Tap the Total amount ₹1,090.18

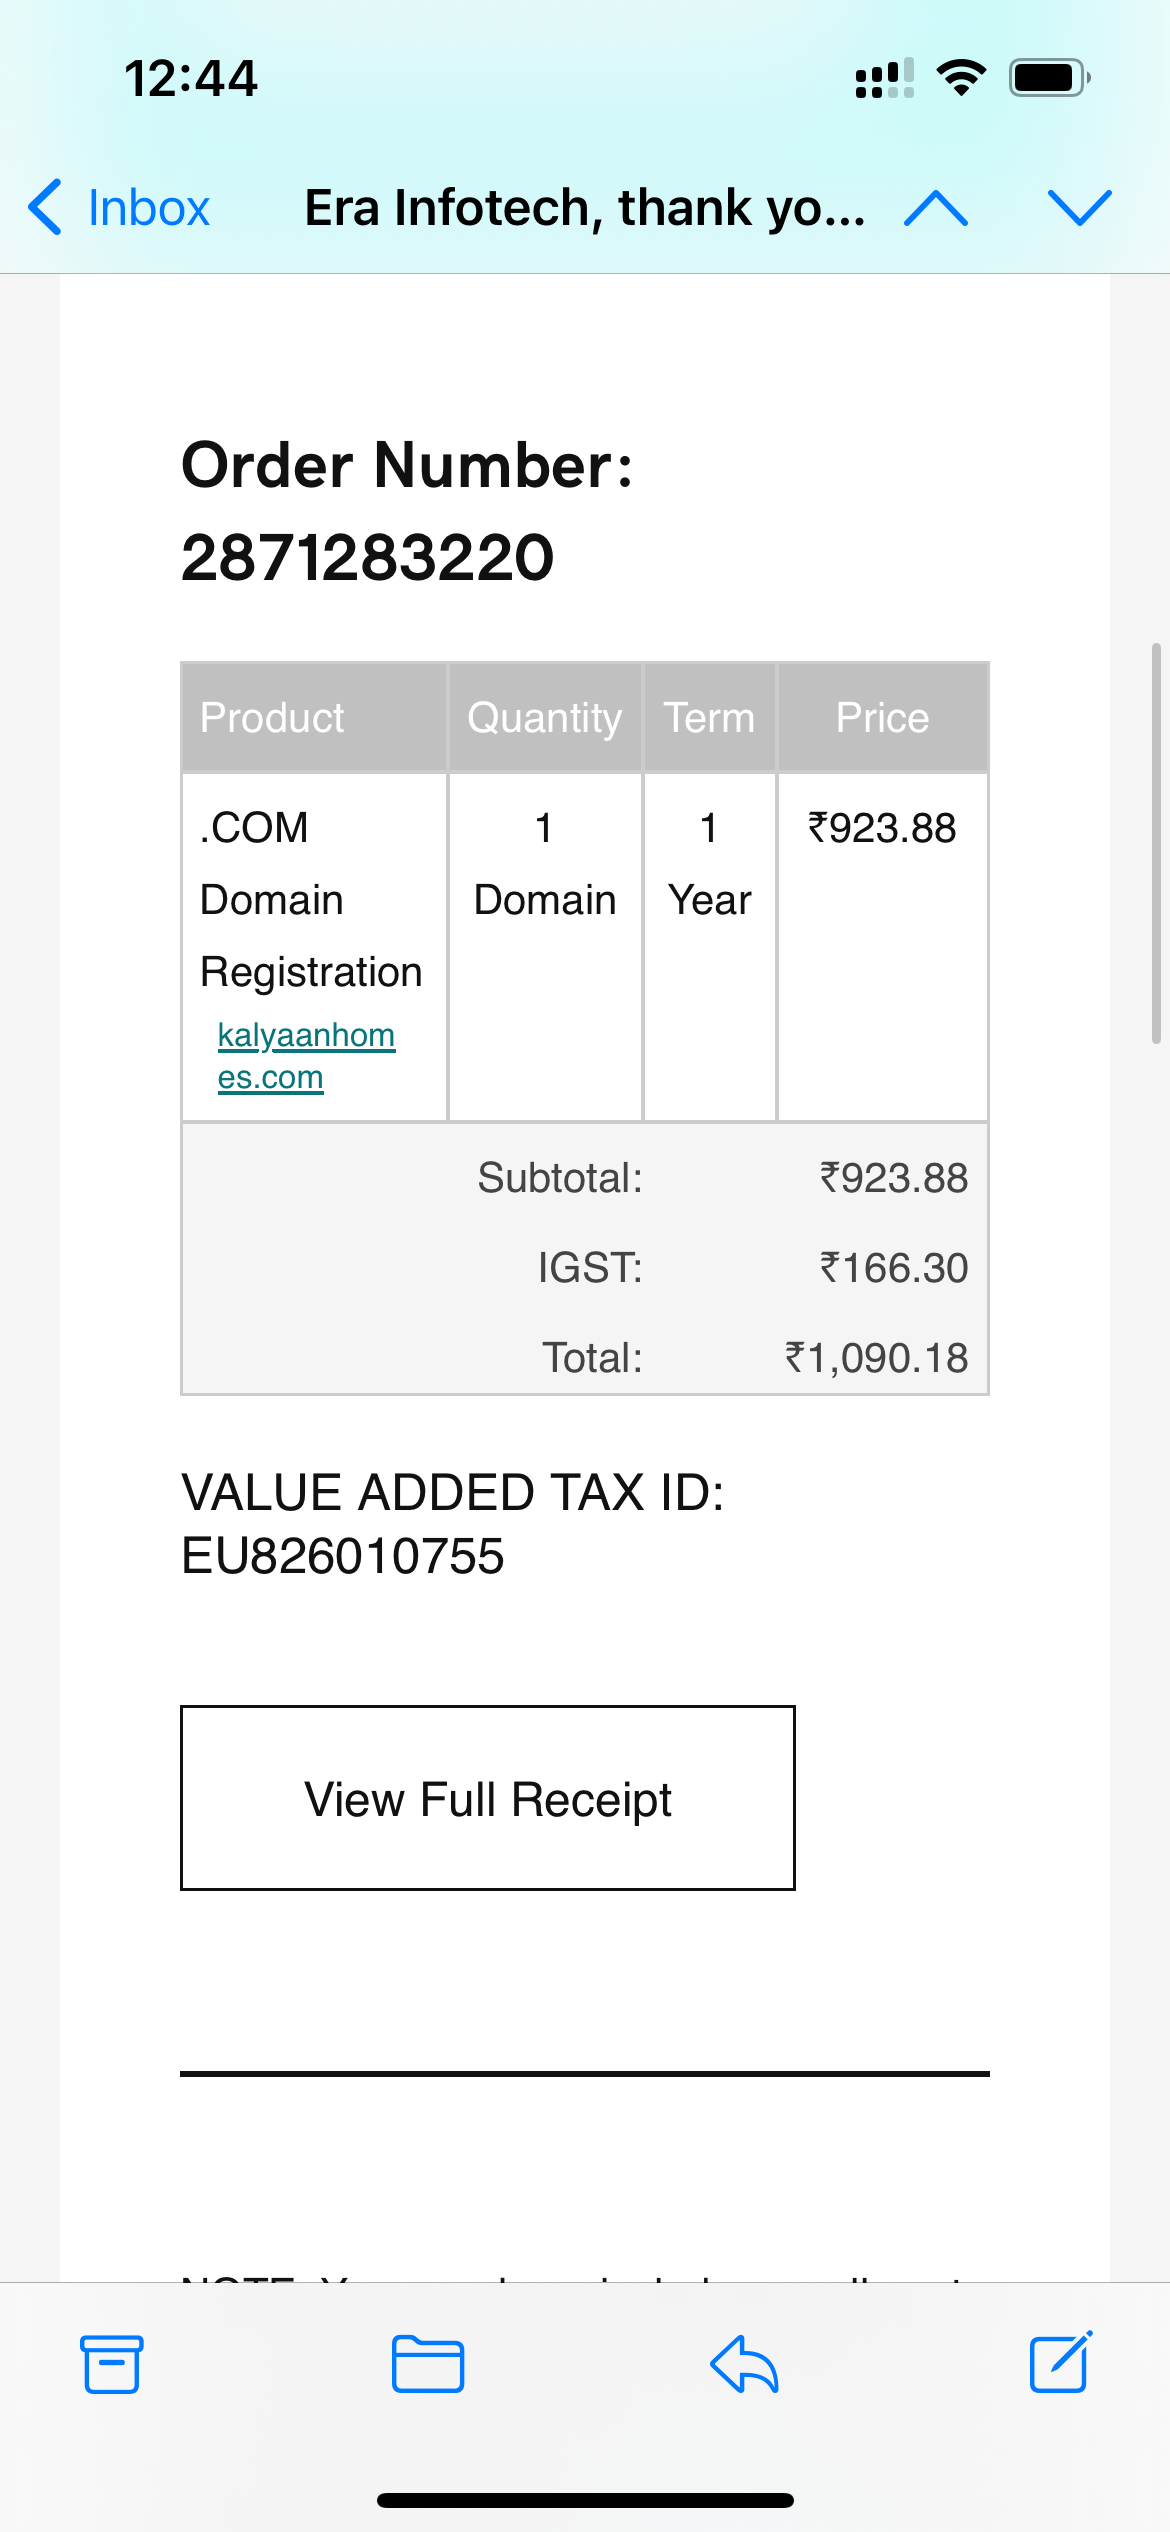(x=876, y=1358)
